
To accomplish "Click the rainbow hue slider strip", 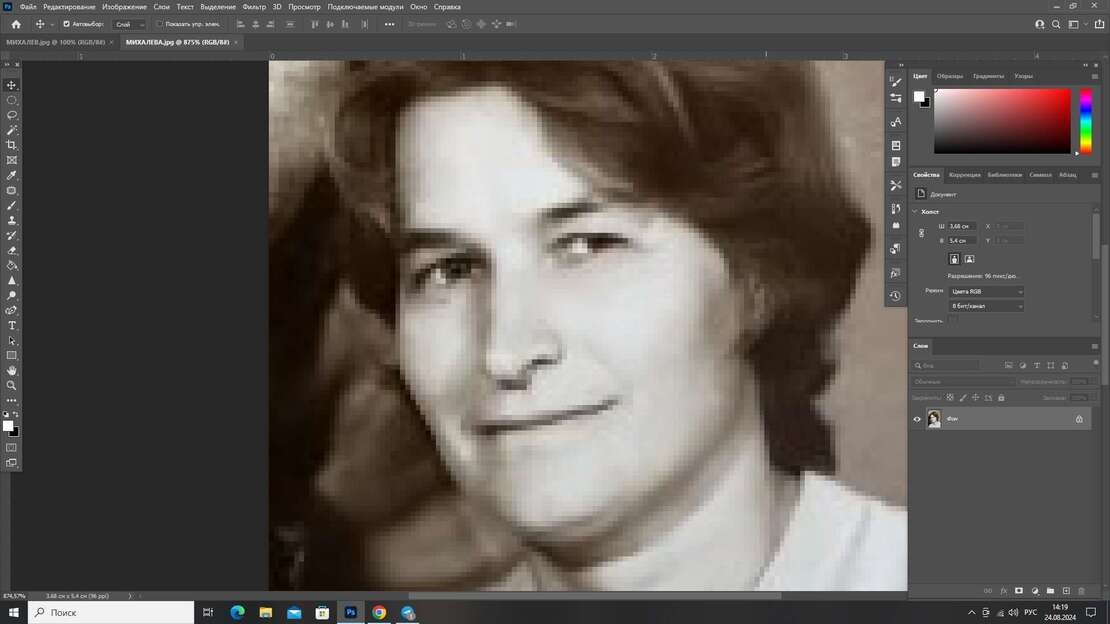I will pos(1085,120).
